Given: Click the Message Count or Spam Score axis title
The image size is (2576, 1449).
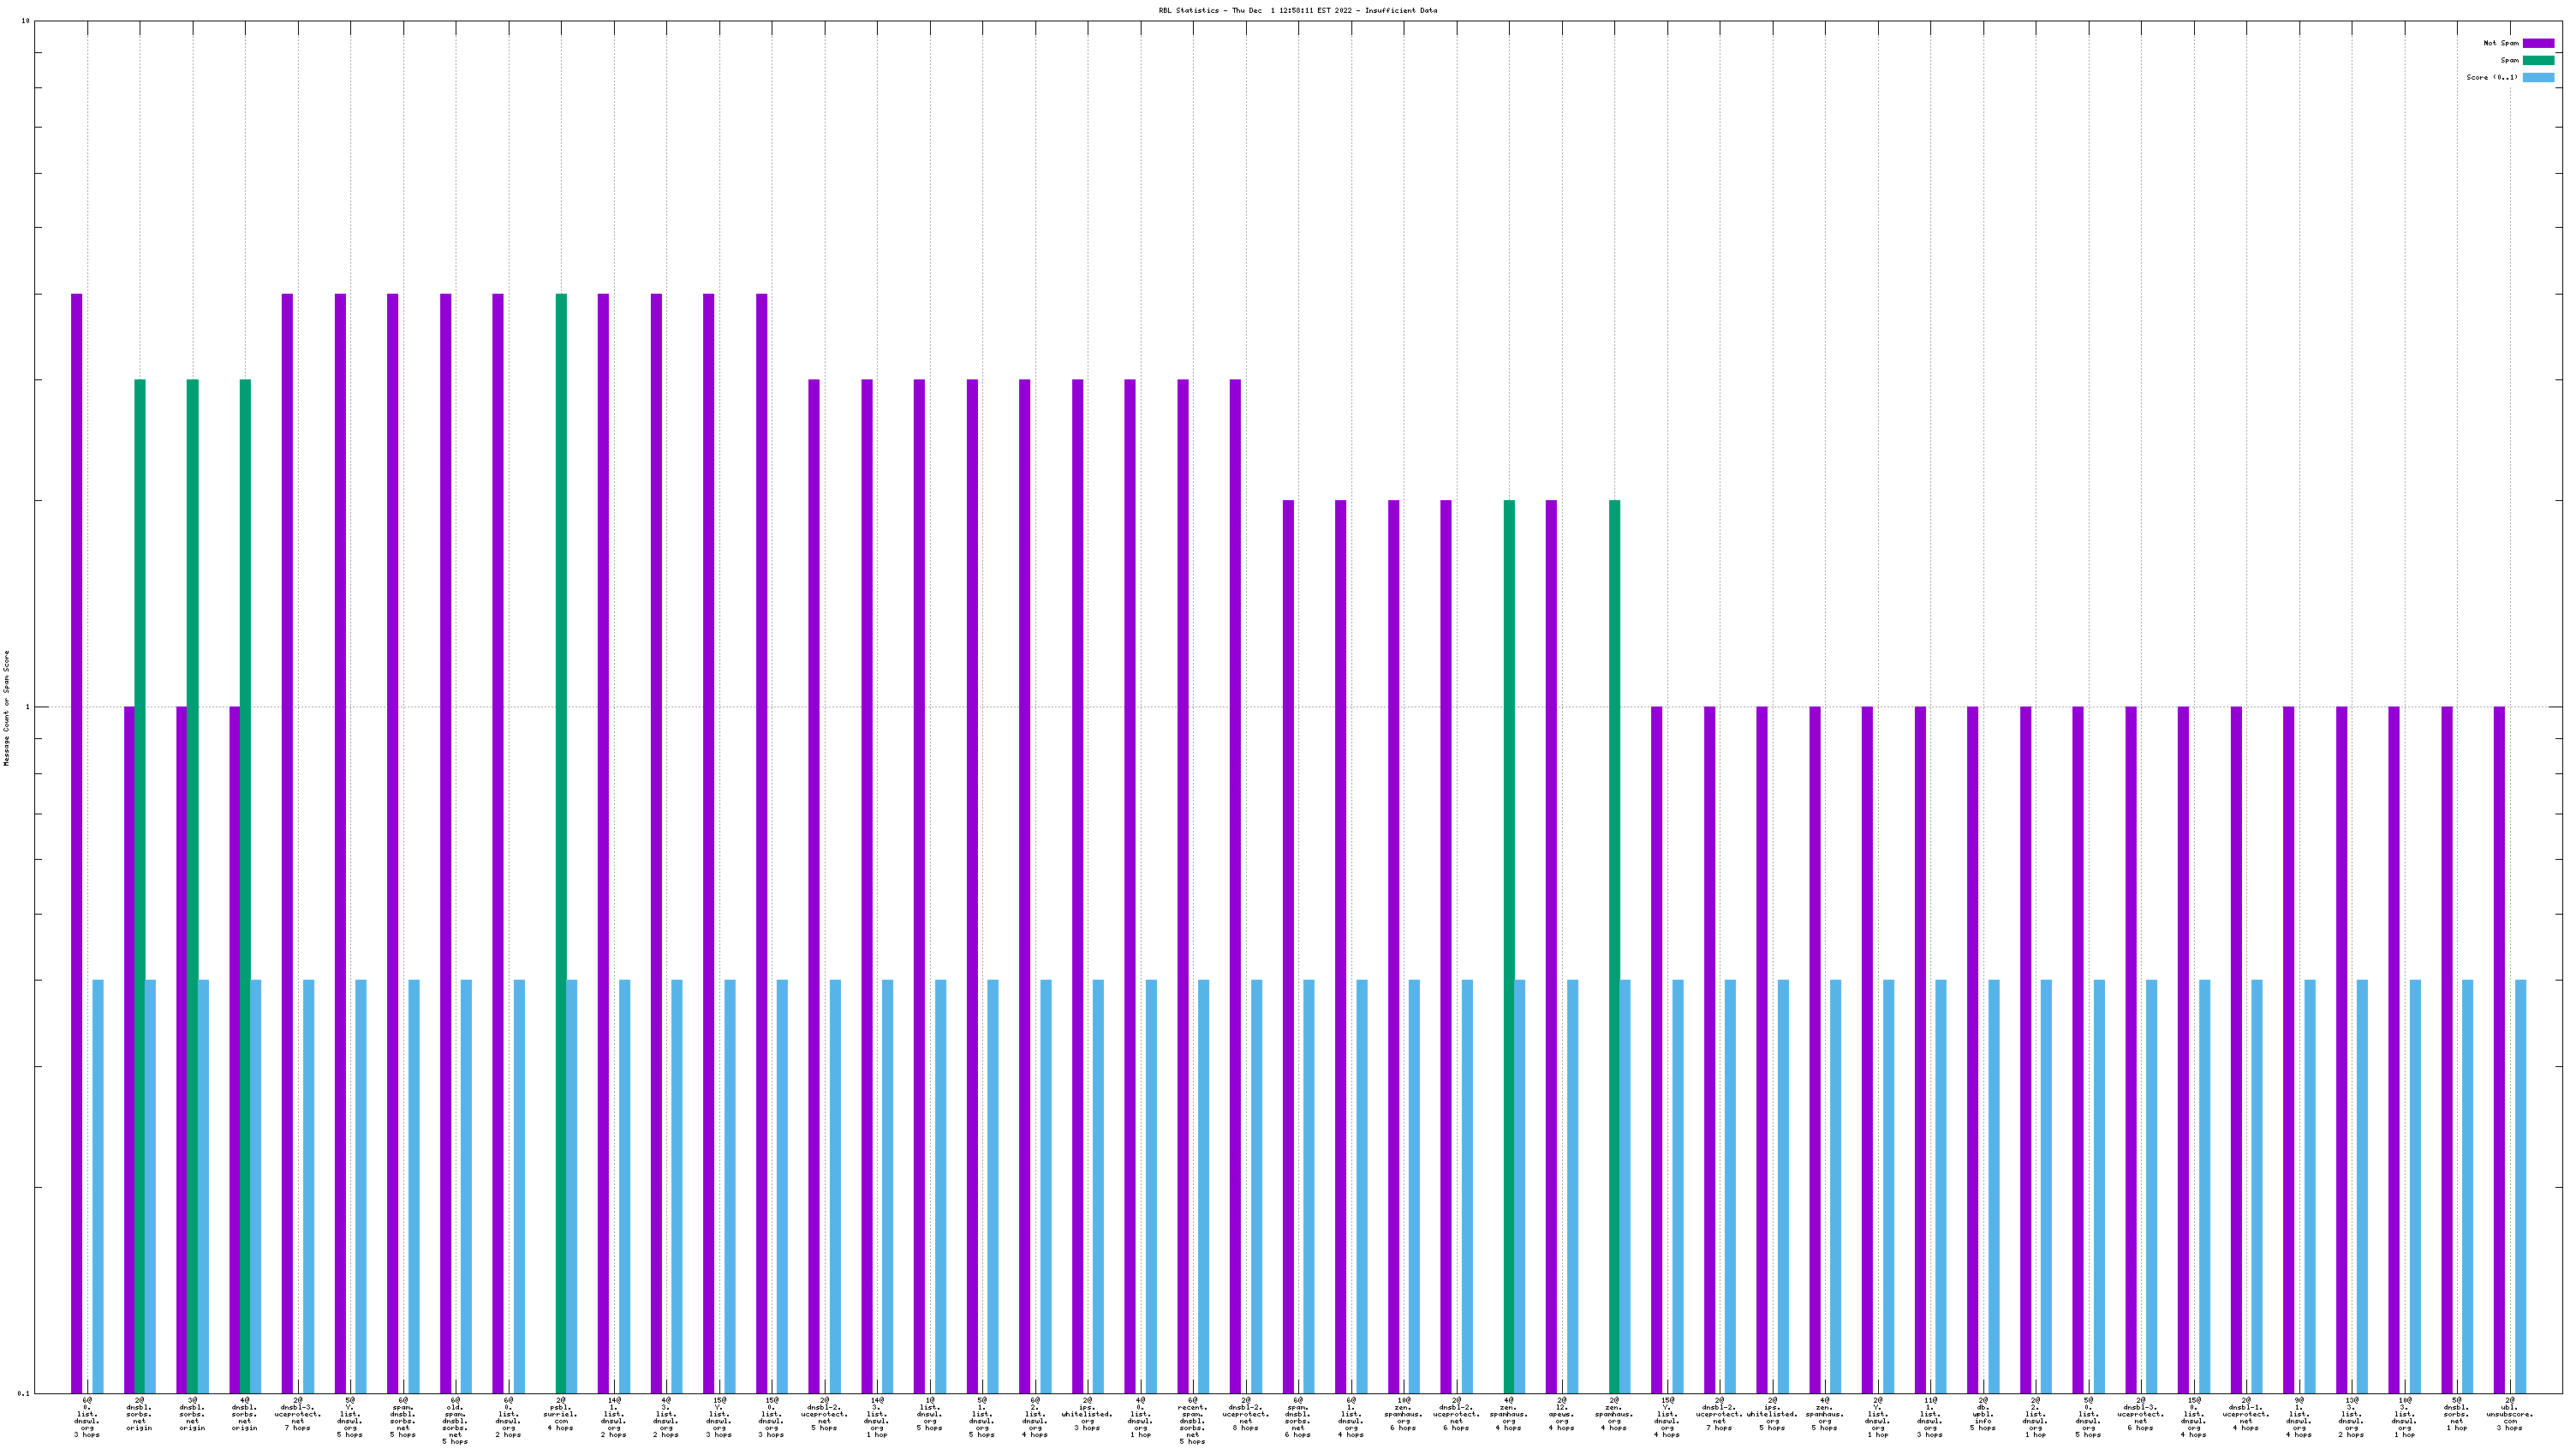Looking at the screenshot, I should pos(6,707).
